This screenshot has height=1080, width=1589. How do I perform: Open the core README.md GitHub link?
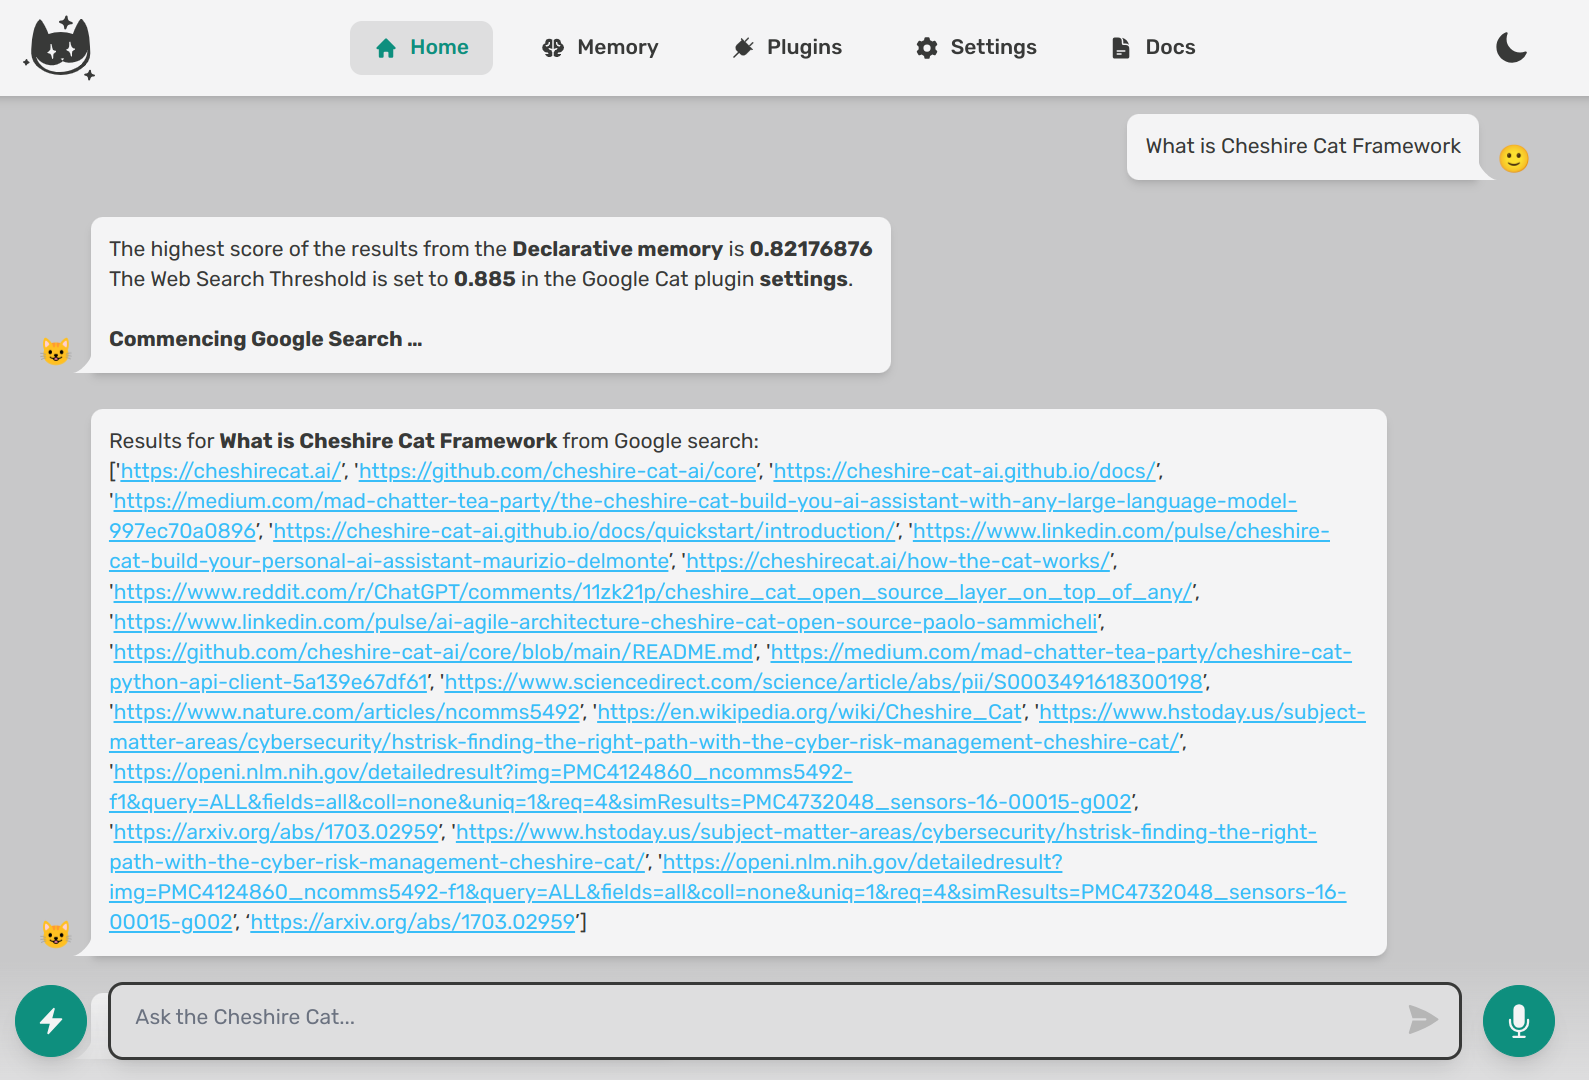click(x=434, y=652)
